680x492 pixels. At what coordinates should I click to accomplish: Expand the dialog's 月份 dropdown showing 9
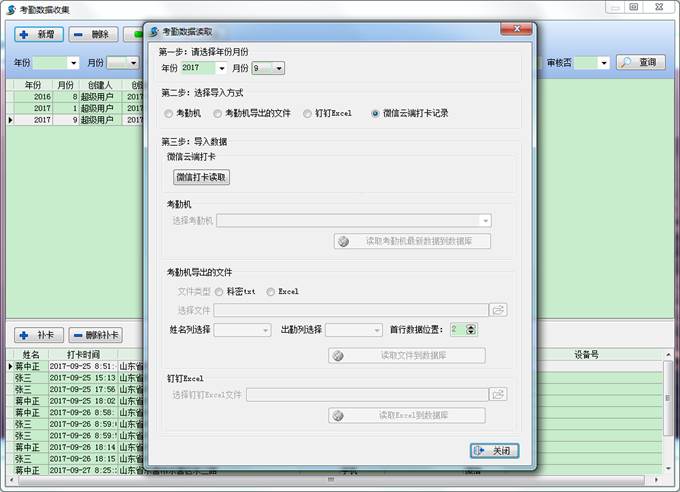(278, 68)
